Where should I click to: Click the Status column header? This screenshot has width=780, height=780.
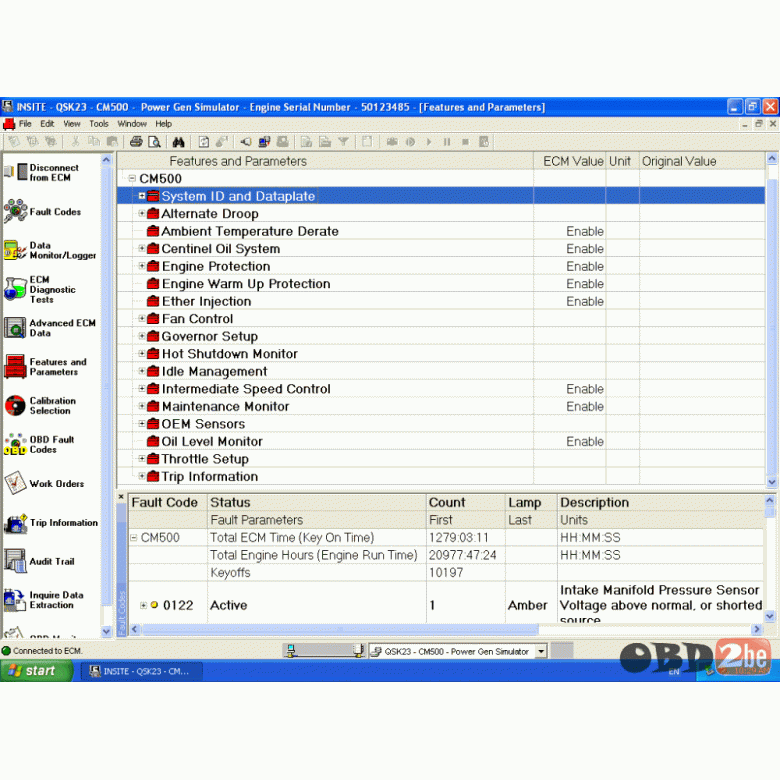317,502
